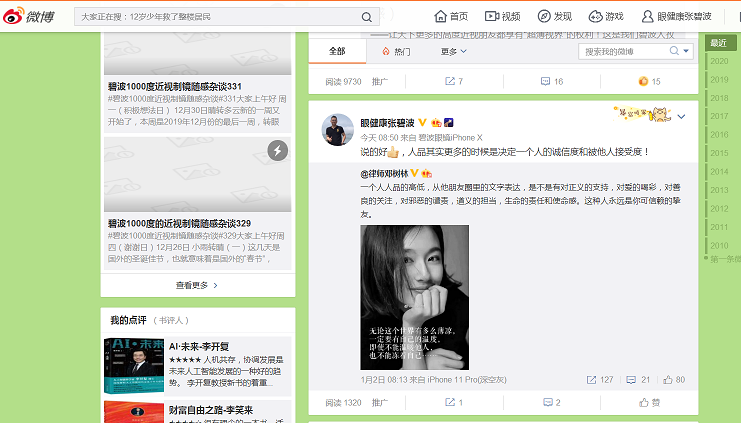Click magnifier icon in my-weibo search
Screen dimensions: 741x423
click(674, 51)
